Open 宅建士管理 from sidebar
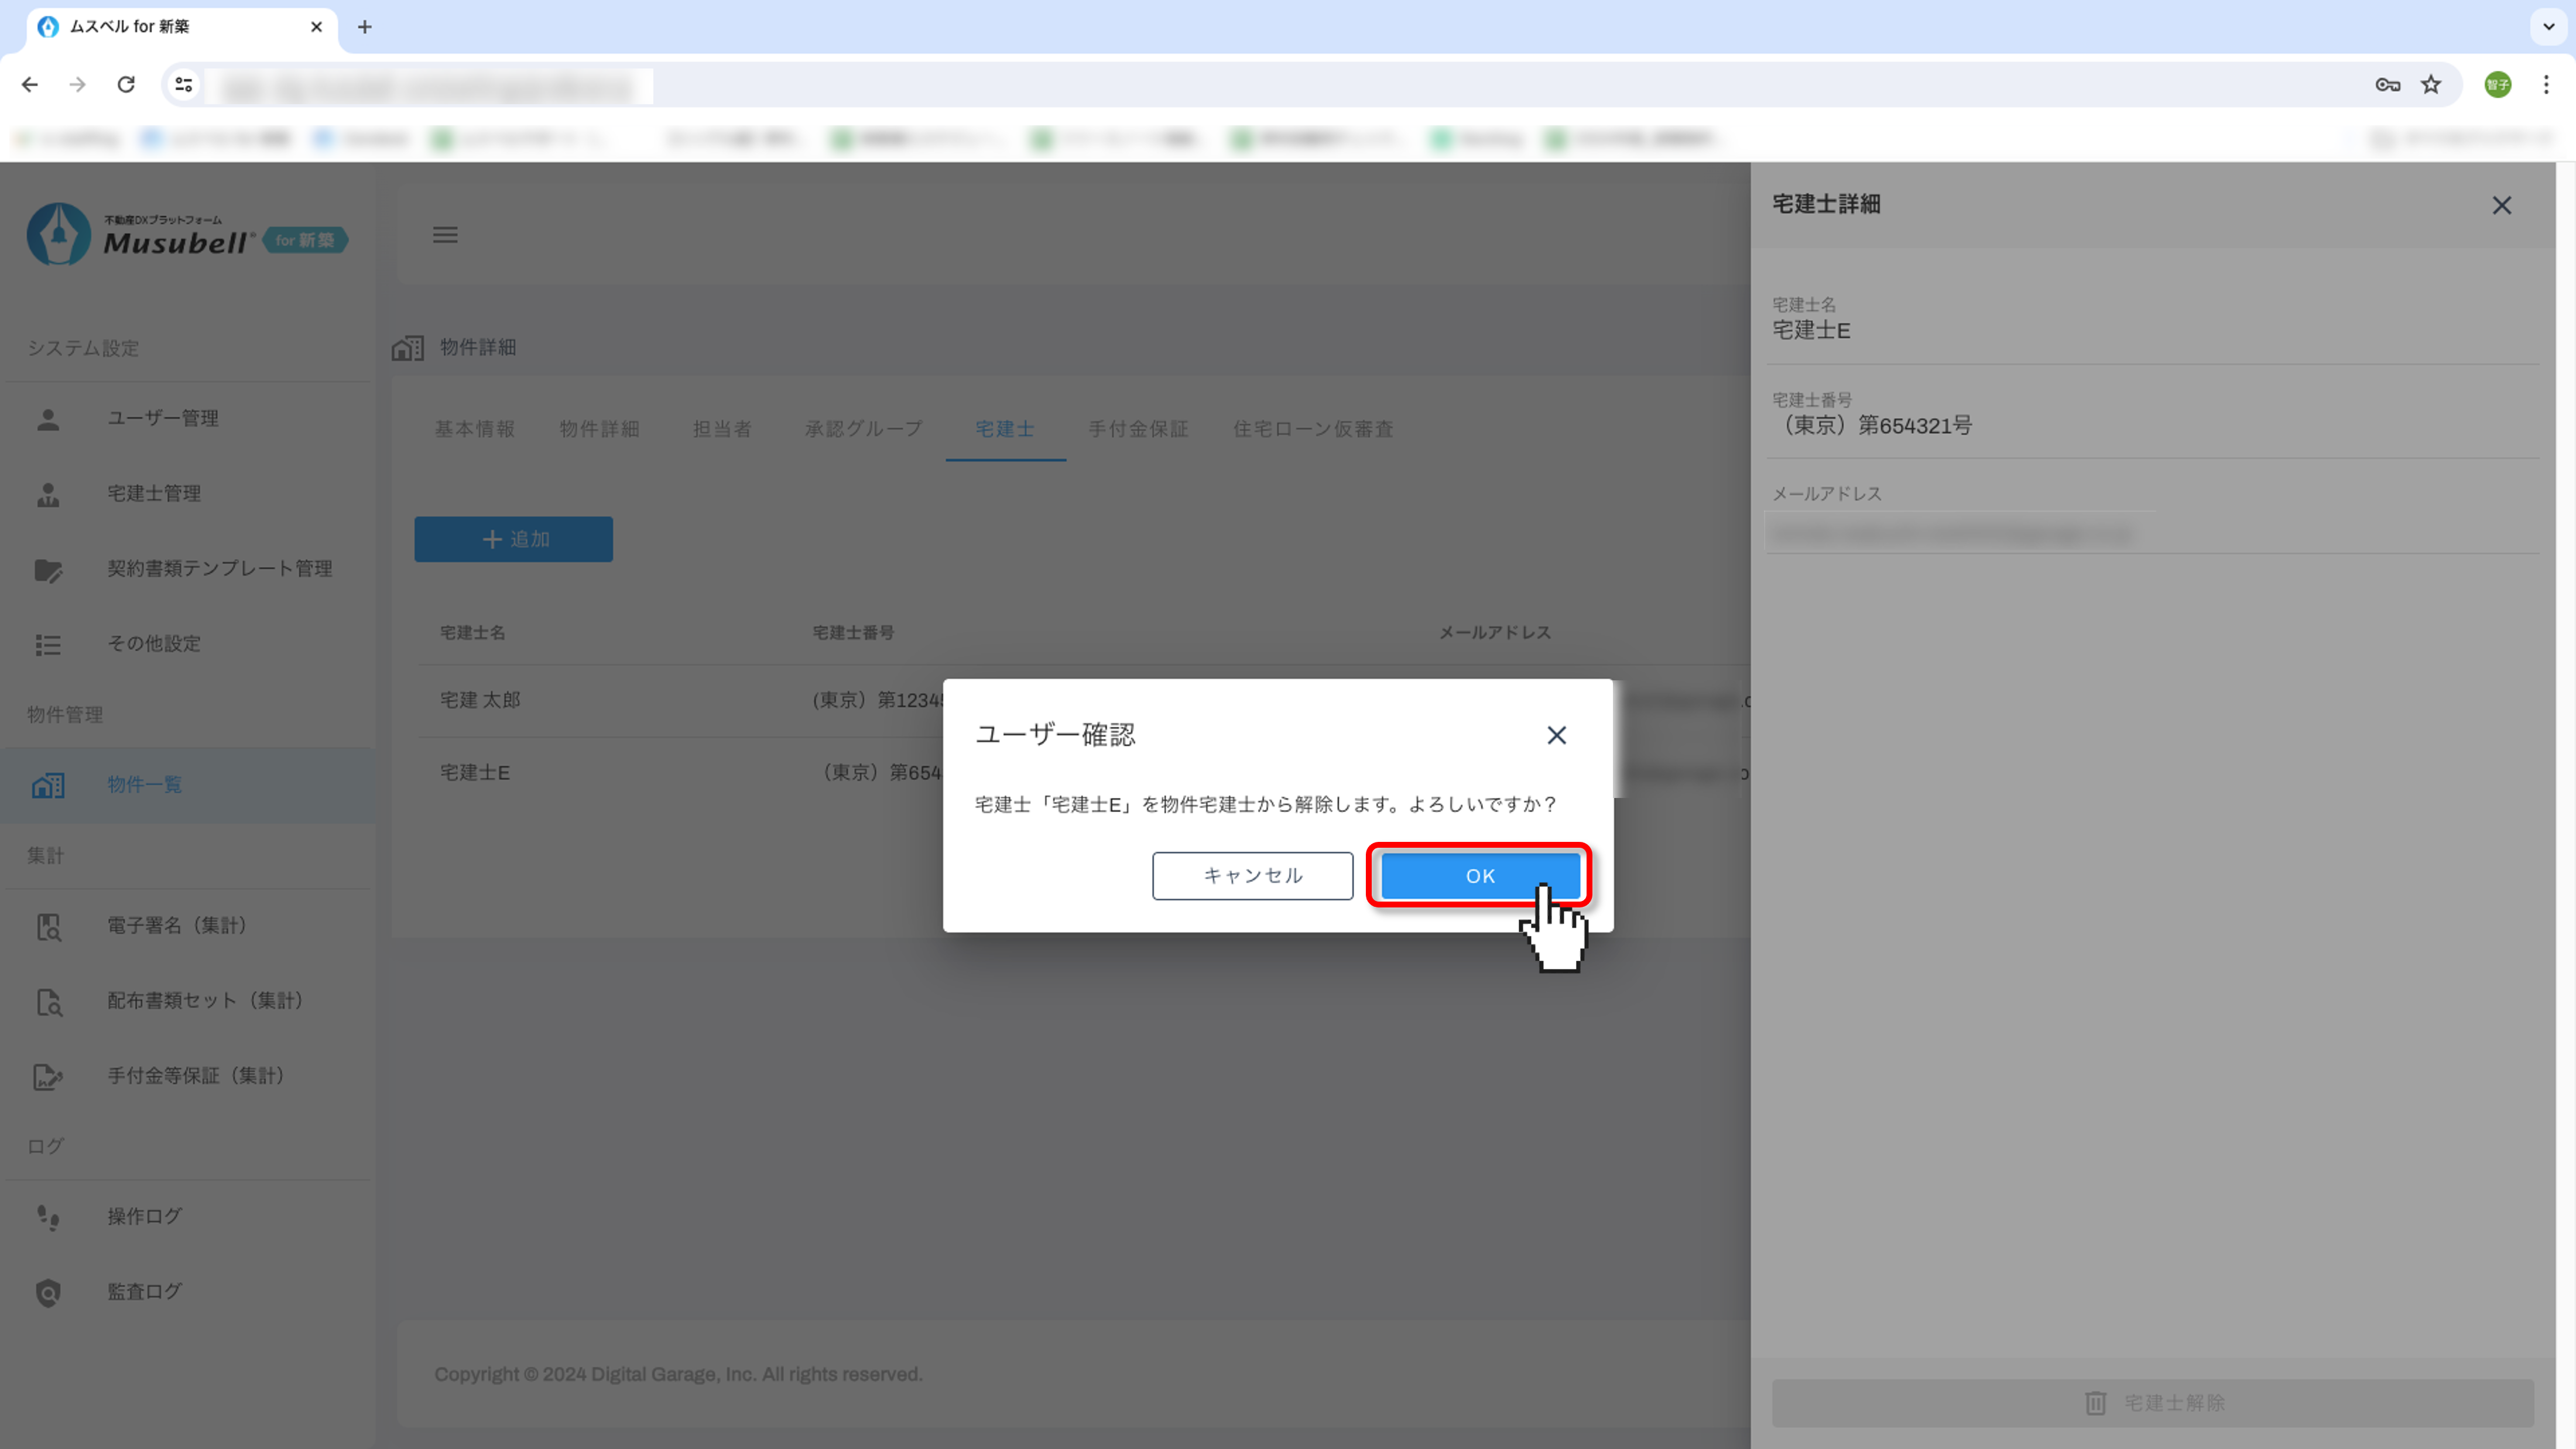This screenshot has width=2576, height=1449. (154, 493)
